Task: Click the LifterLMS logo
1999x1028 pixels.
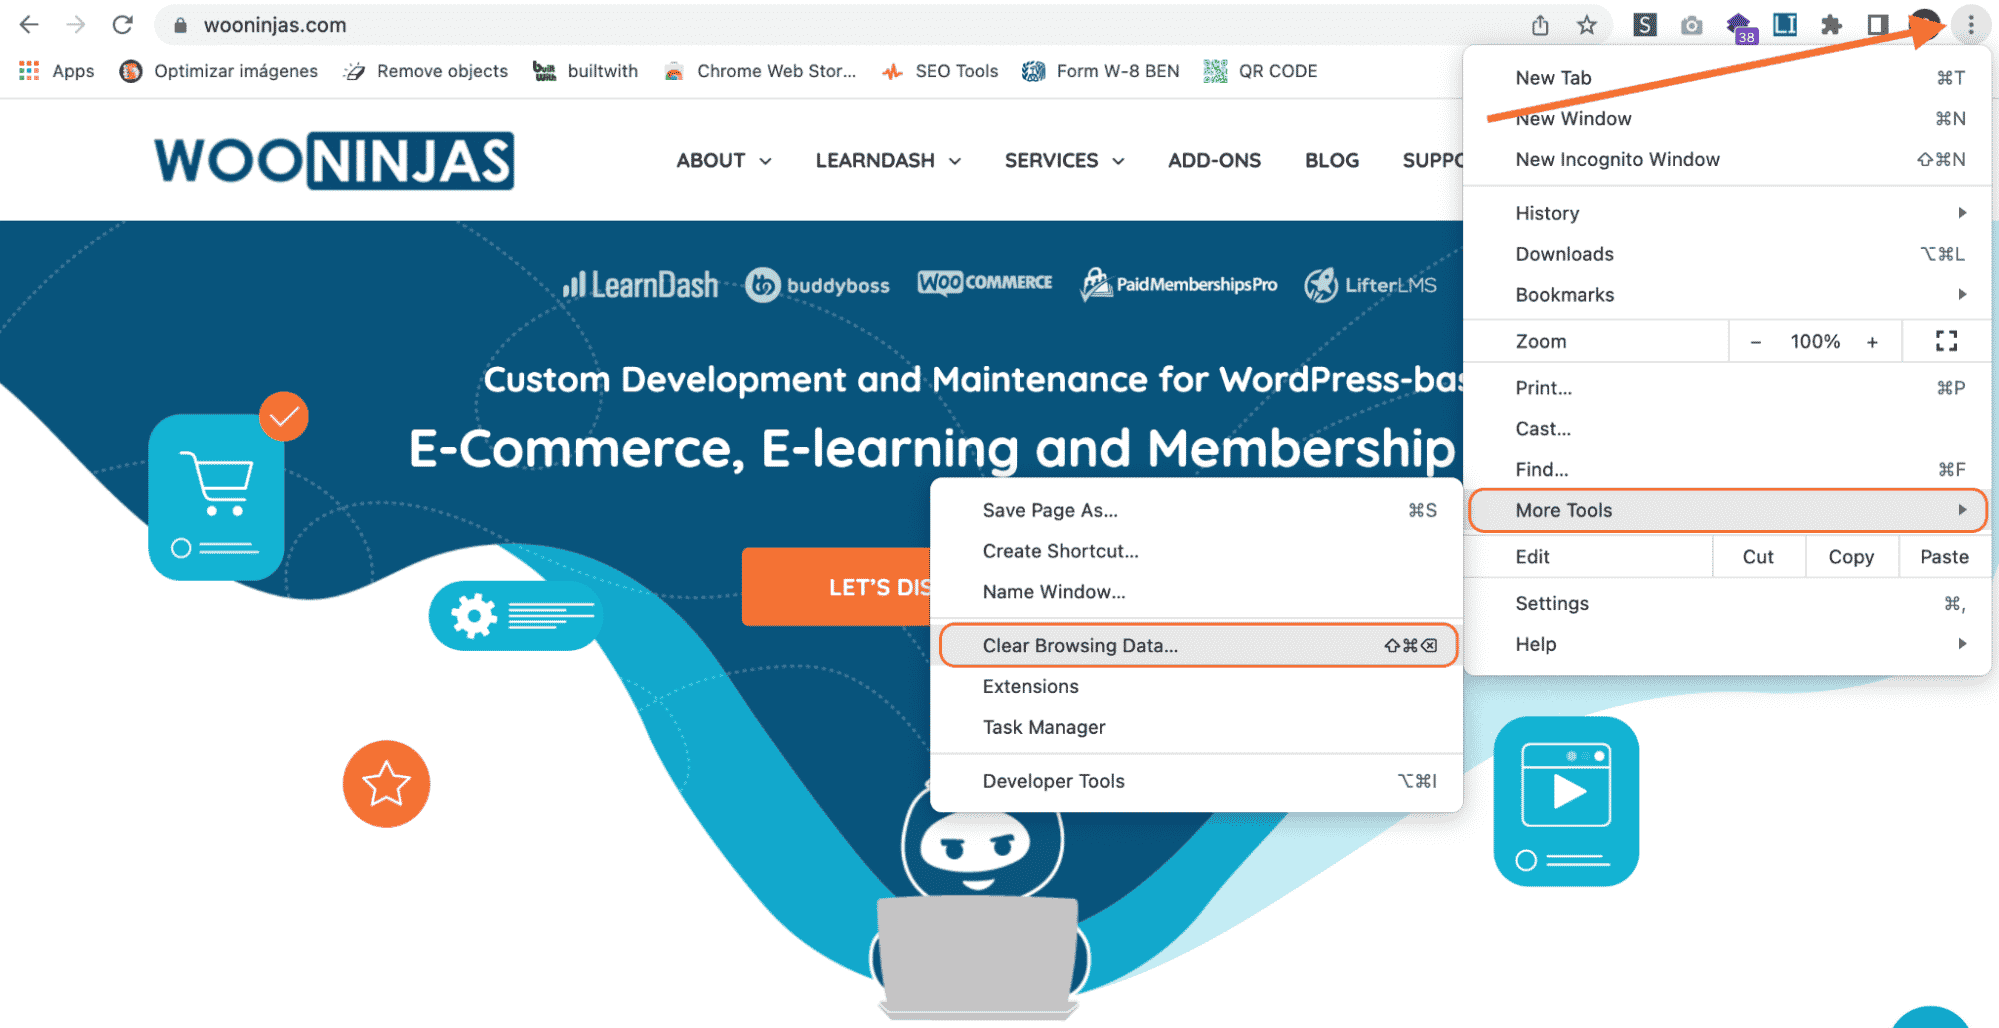Action: (1370, 285)
